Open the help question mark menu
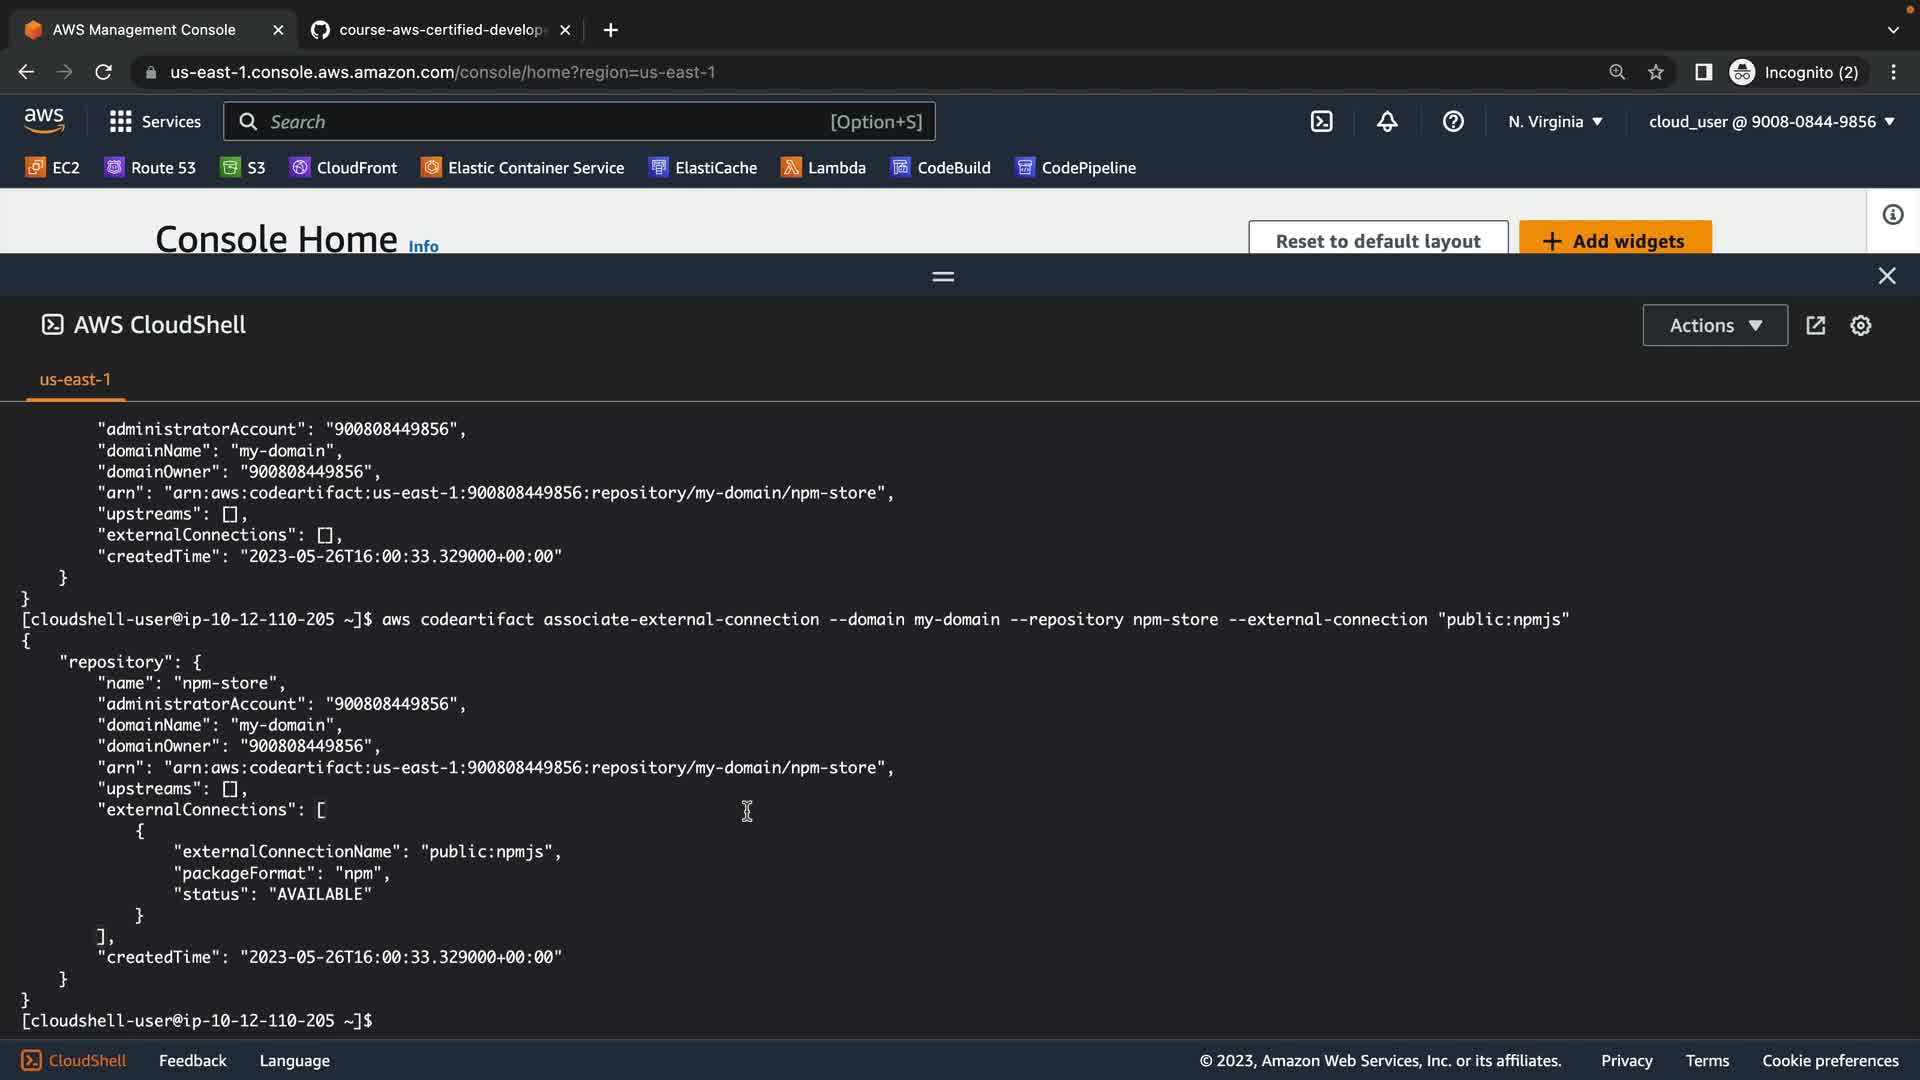This screenshot has height=1080, width=1920. pos(1453,122)
